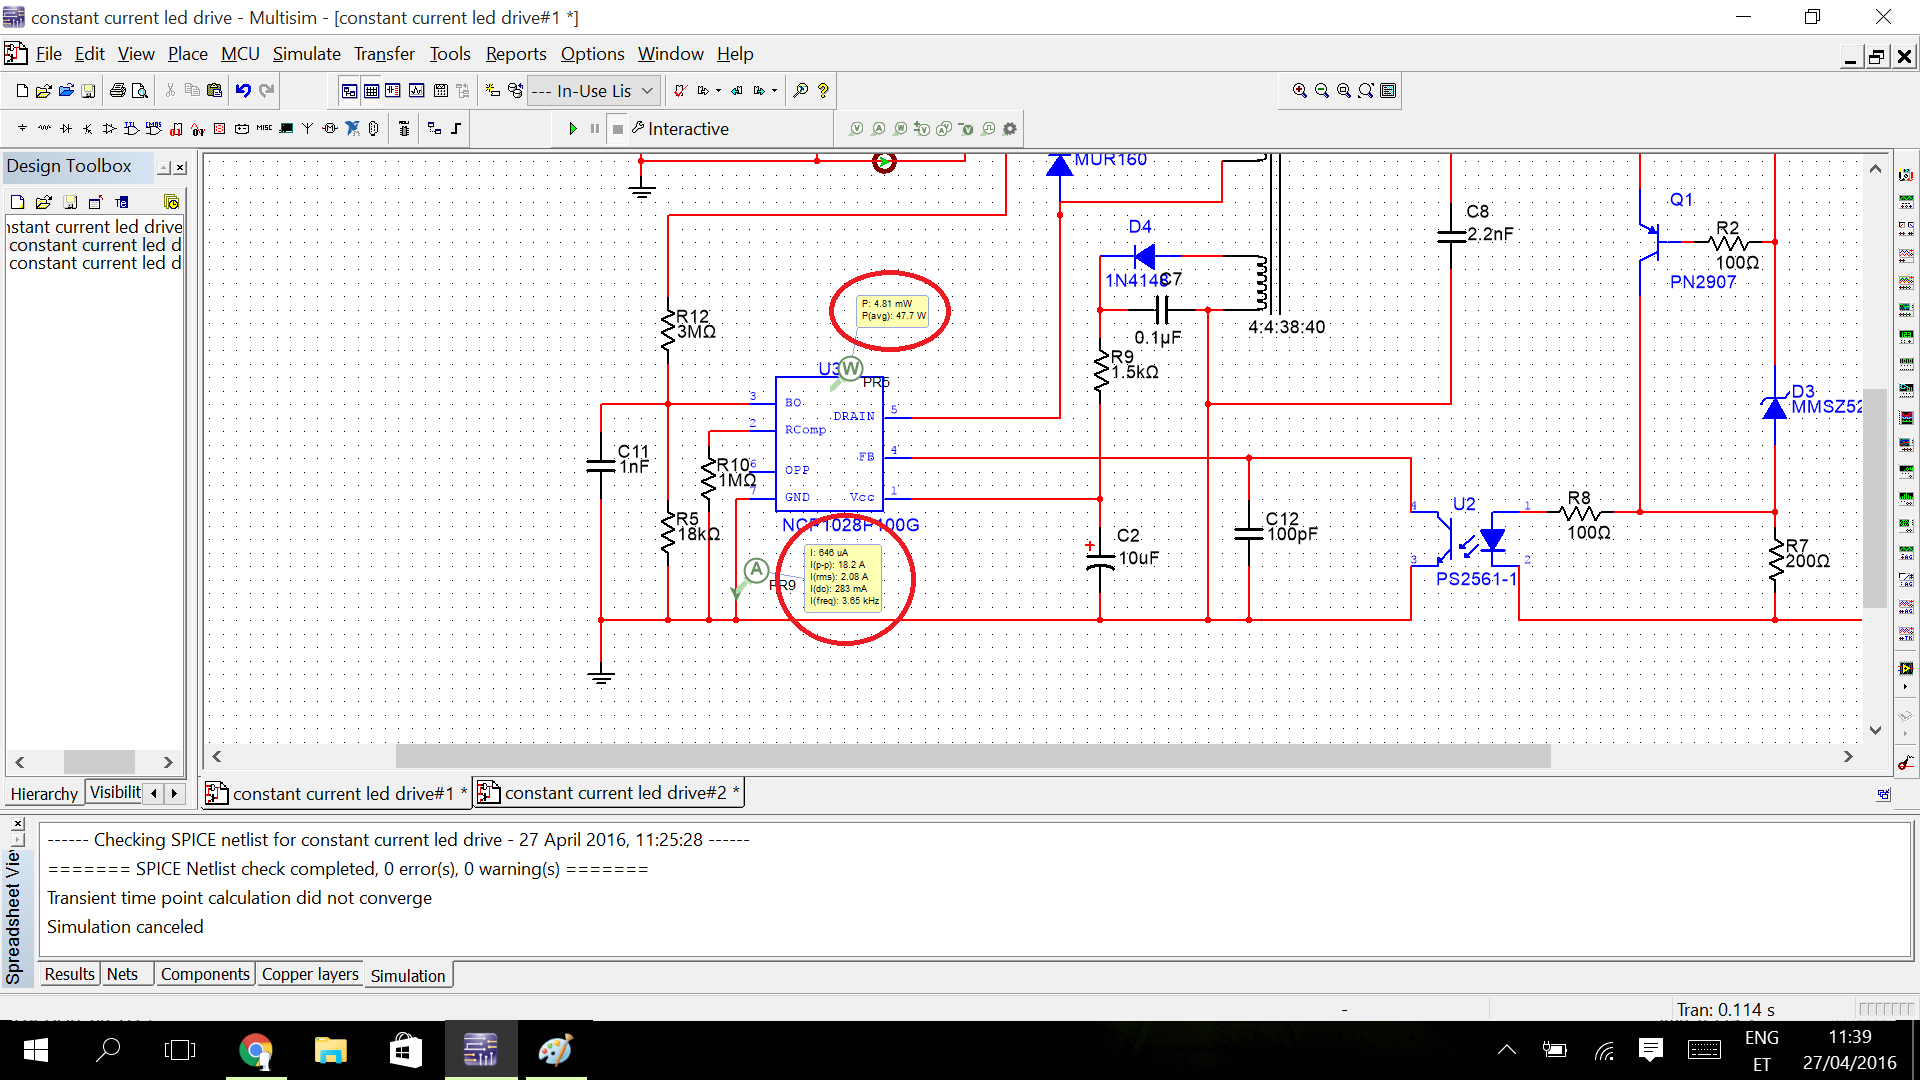Click the vertical scrollbar of the schematic
The image size is (1920, 1080).
(1875, 497)
